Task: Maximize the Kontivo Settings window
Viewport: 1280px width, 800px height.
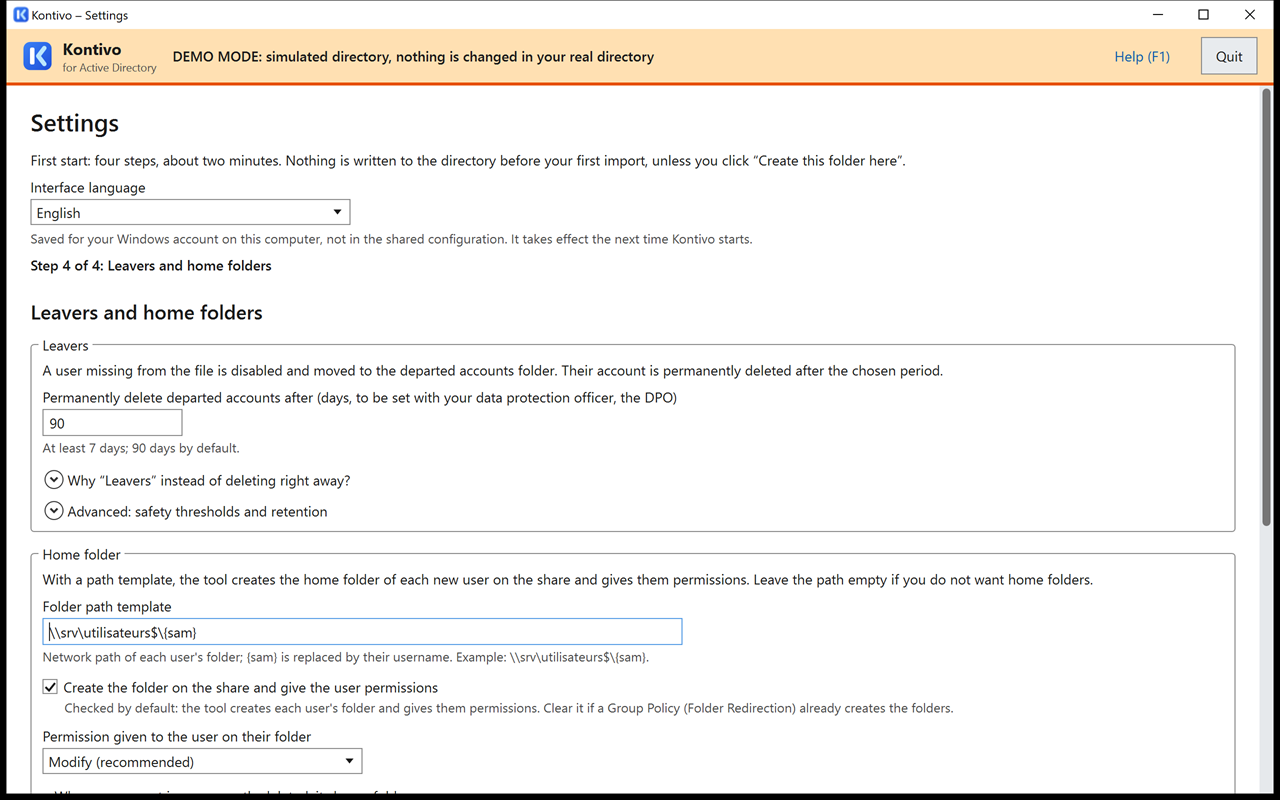Action: coord(1204,15)
